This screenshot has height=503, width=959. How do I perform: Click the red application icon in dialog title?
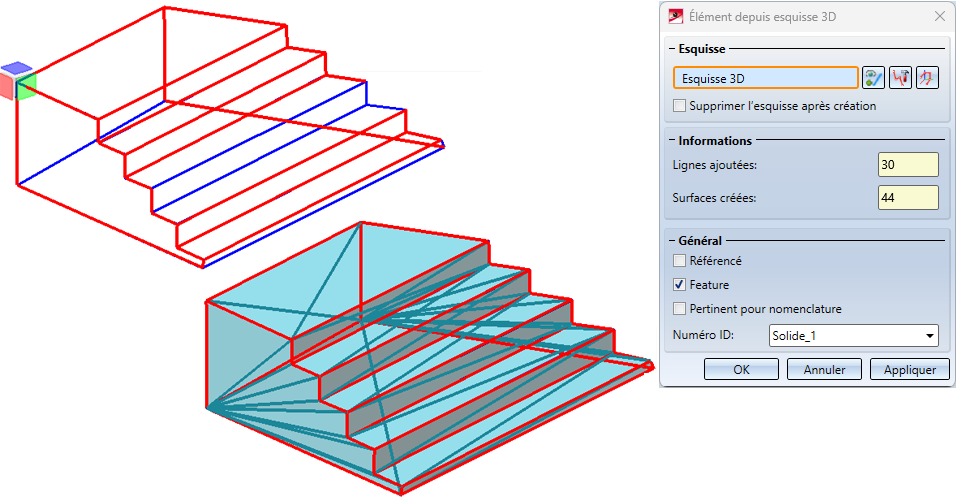coord(676,17)
